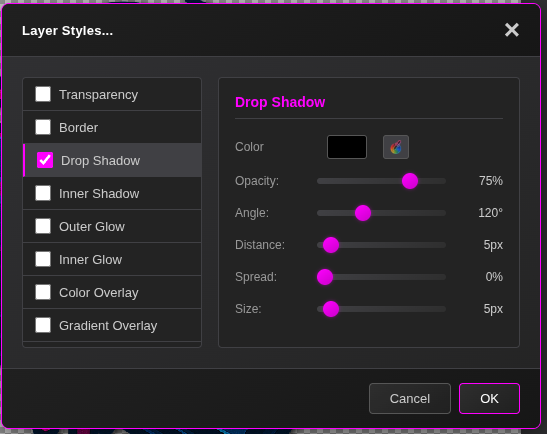547x434 pixels.
Task: Dismiss changes with the Cancel button
Action: tap(410, 398)
